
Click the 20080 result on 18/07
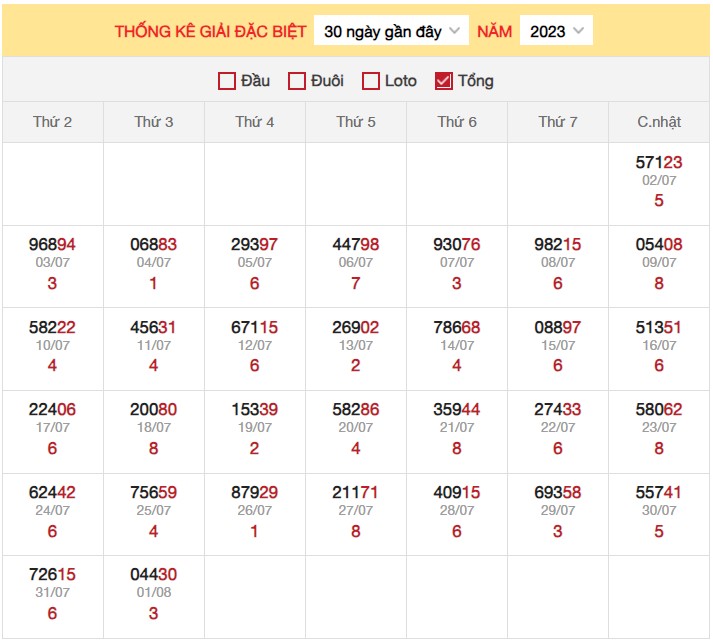pos(154,410)
